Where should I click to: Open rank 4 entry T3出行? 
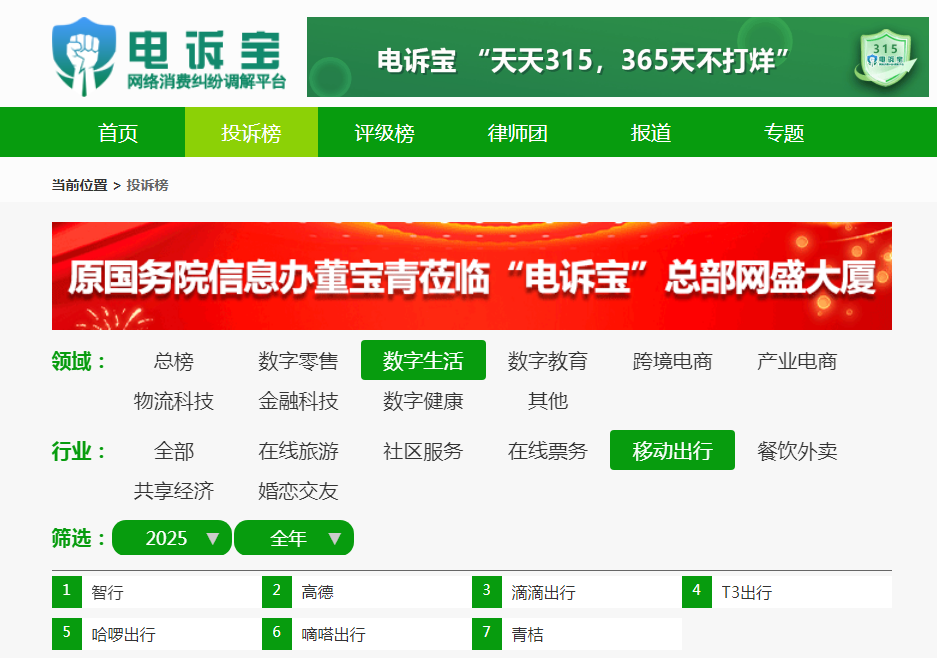tap(786, 592)
